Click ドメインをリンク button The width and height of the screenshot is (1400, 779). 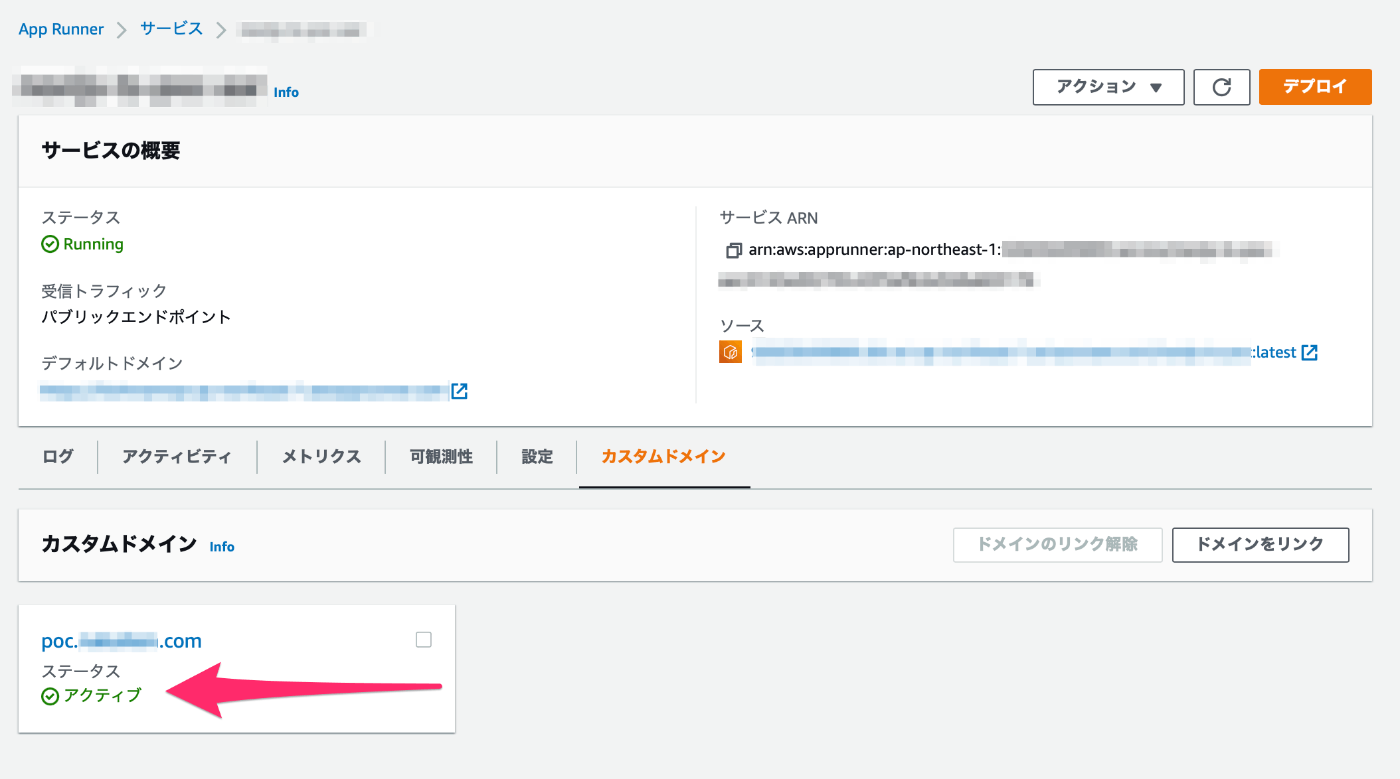point(1260,545)
